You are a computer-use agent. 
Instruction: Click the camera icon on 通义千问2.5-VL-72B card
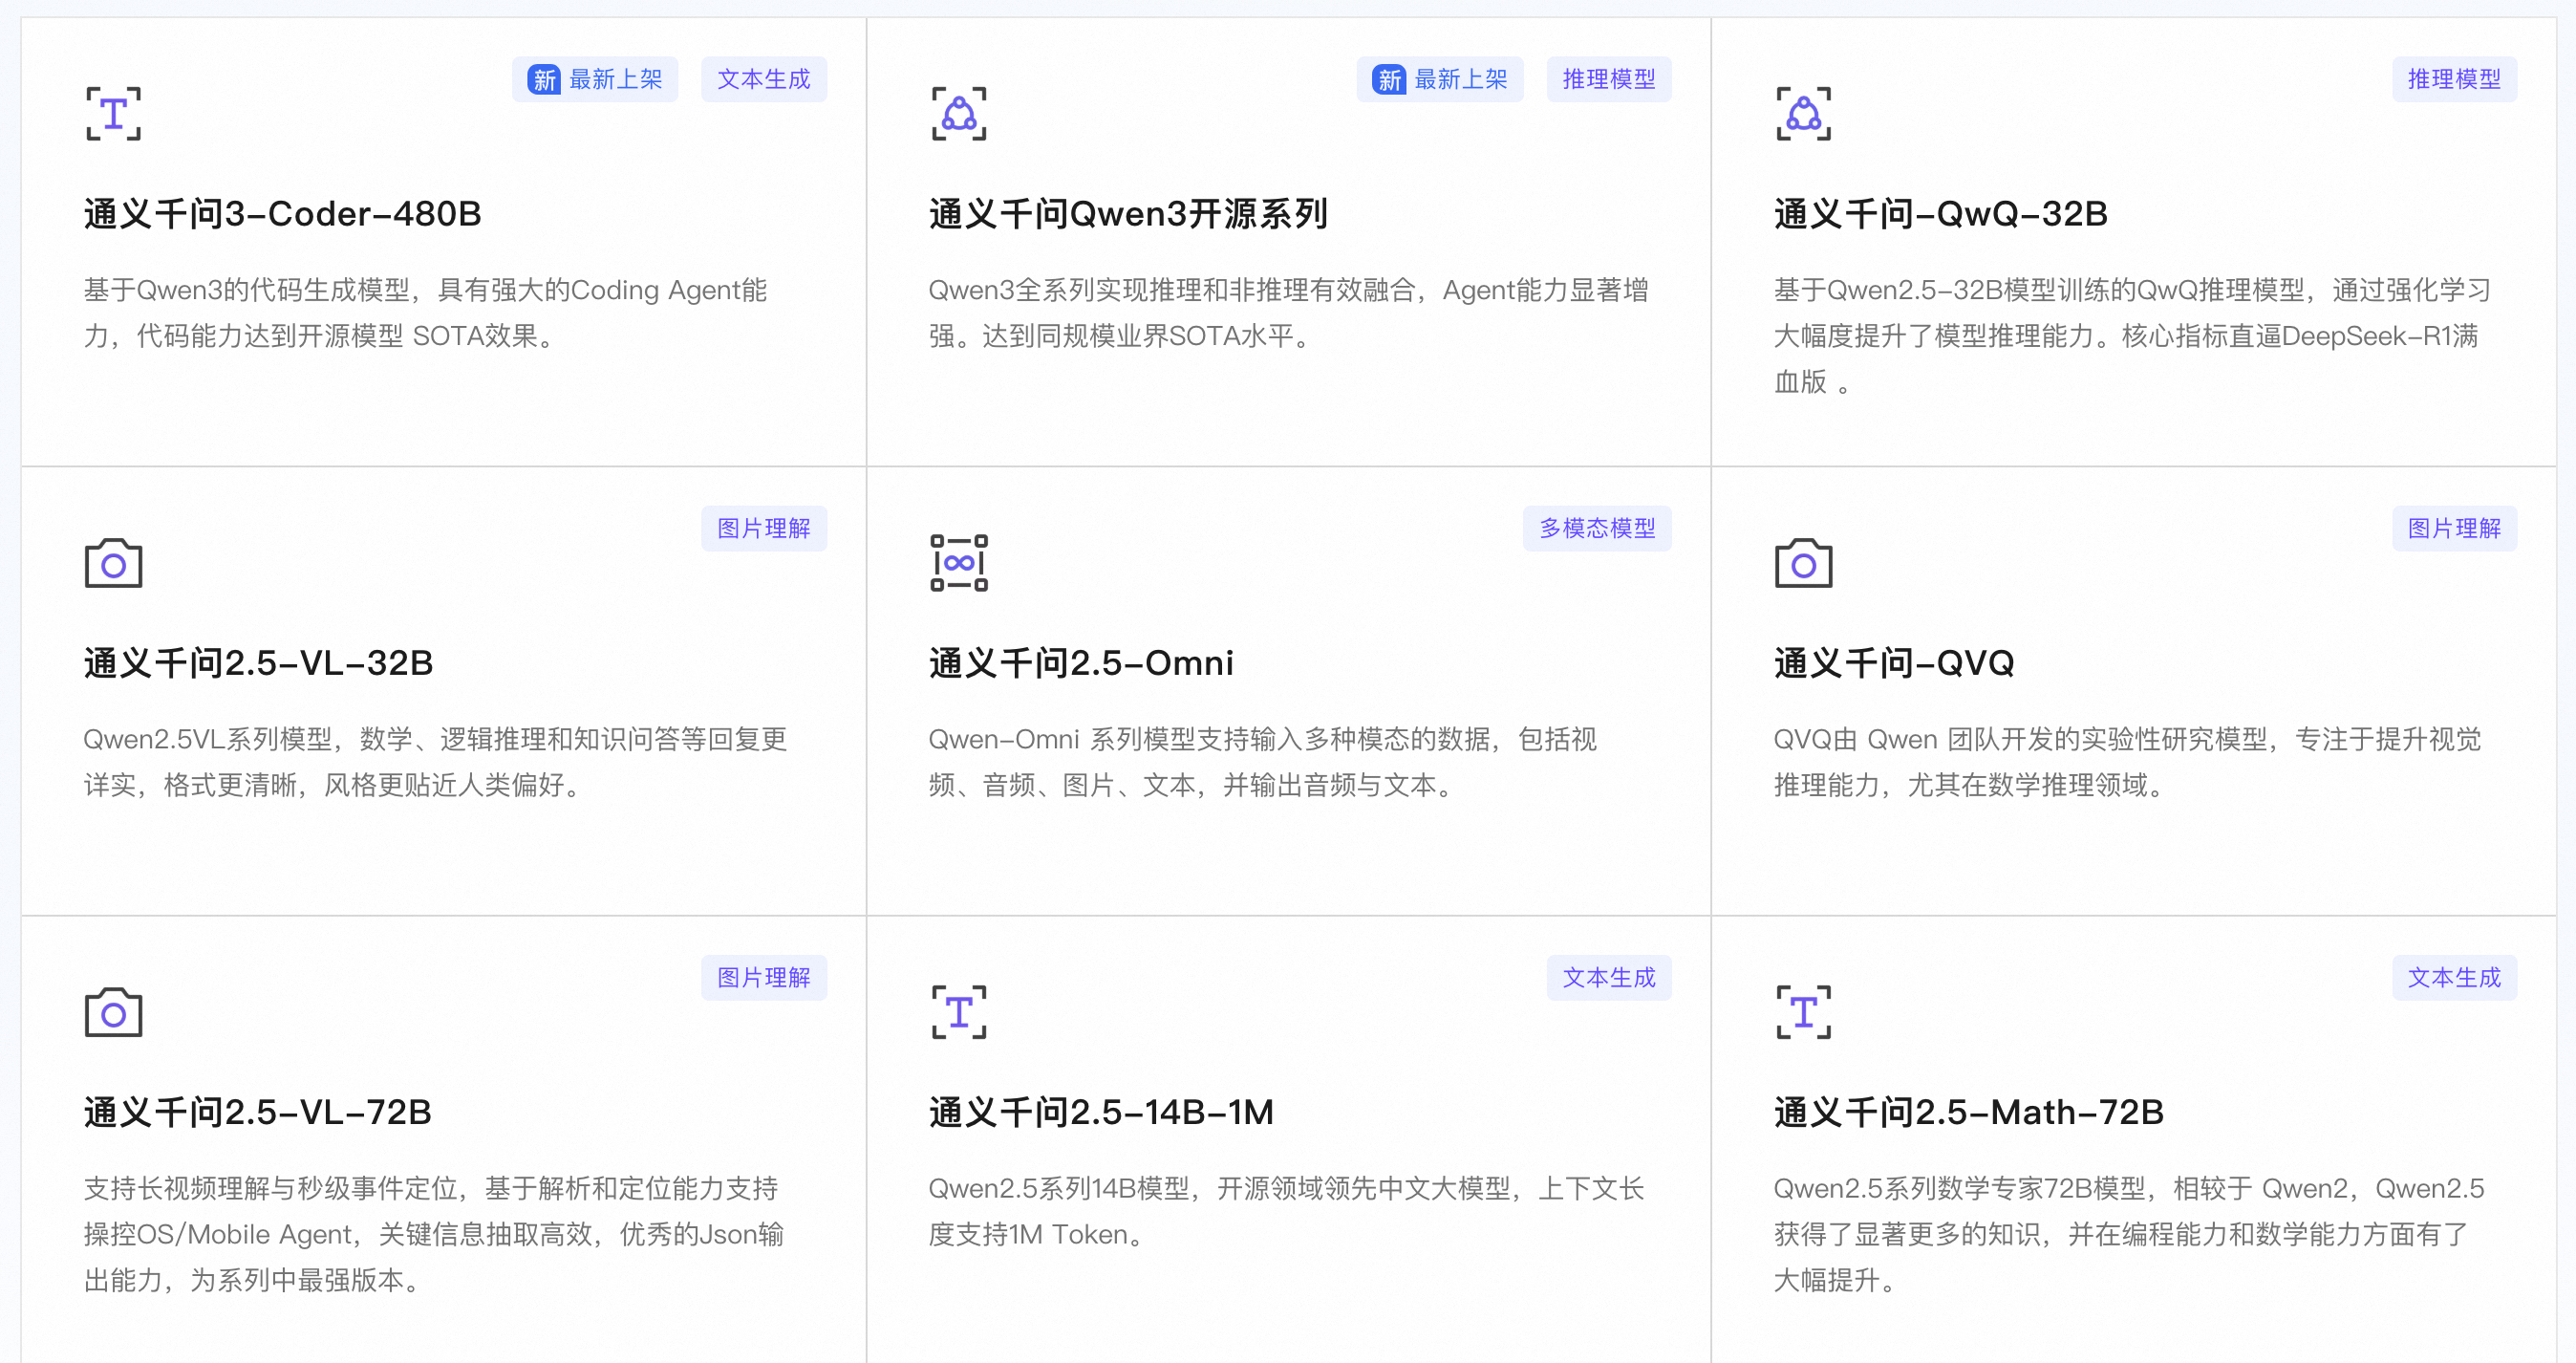click(113, 1012)
